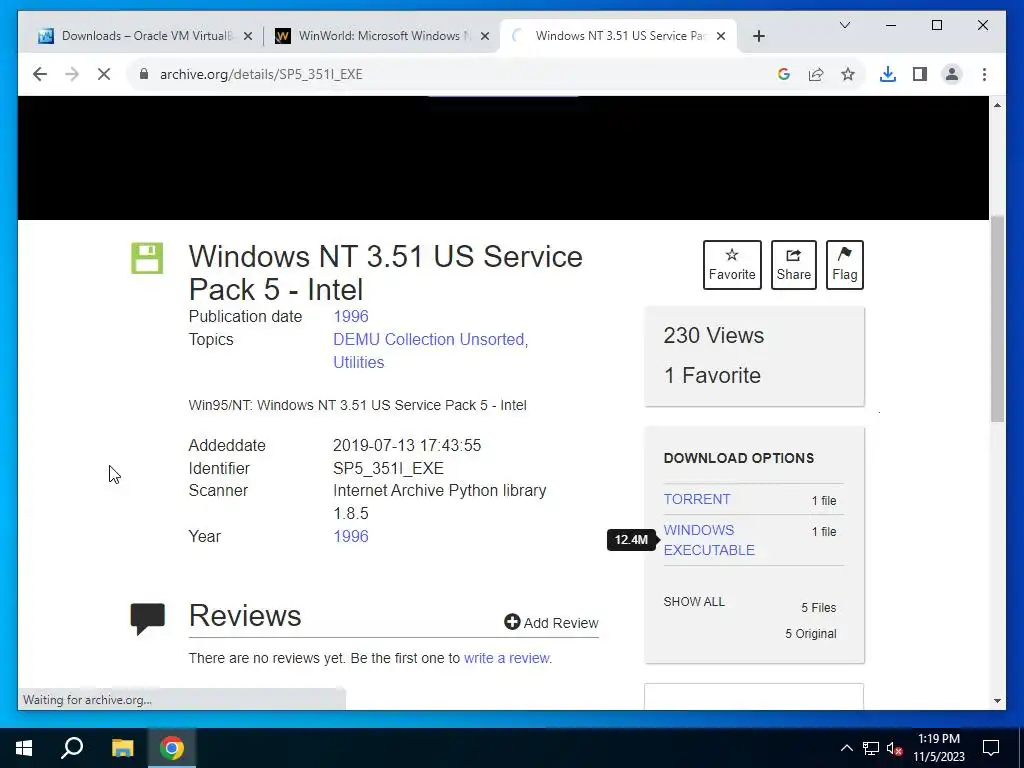Image resolution: width=1024 pixels, height=768 pixels.
Task: Open the clock showing 1:19 PM
Action: 938,748
